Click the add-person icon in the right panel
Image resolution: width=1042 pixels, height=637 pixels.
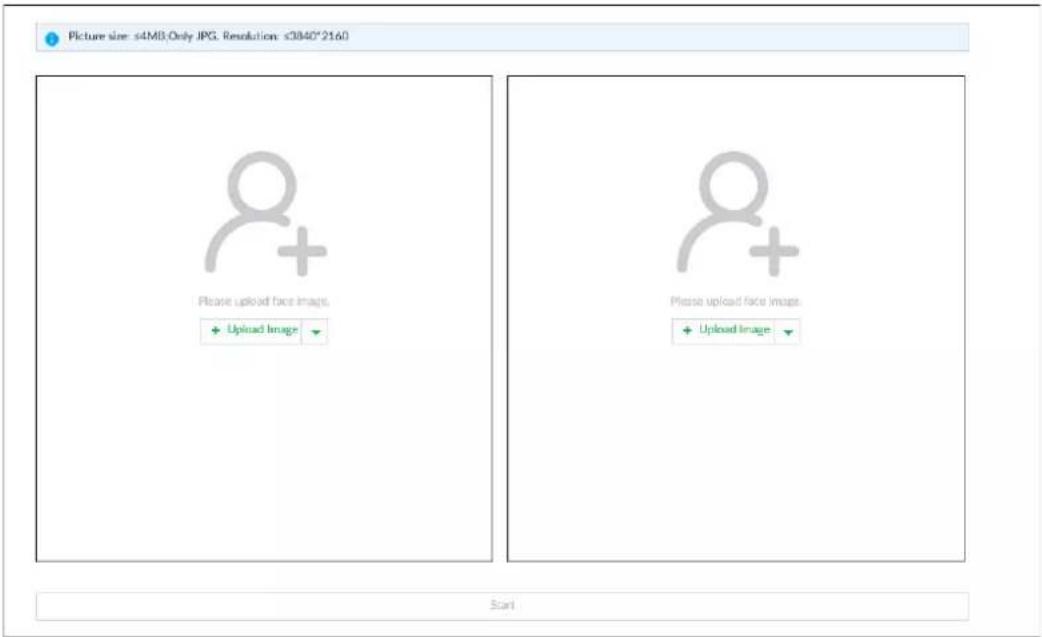coord(738,214)
